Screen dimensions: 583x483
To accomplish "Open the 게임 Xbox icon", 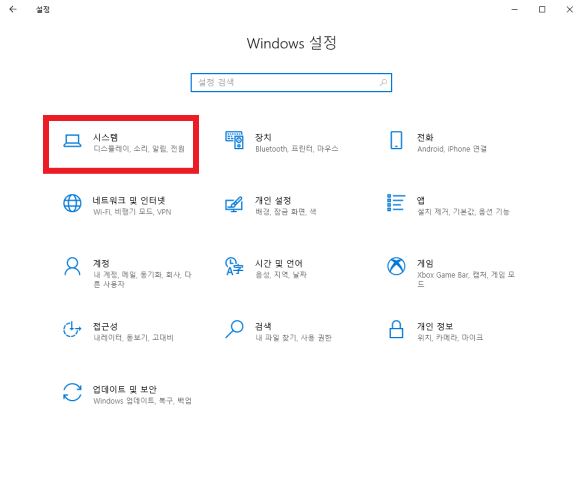I will (396, 266).
